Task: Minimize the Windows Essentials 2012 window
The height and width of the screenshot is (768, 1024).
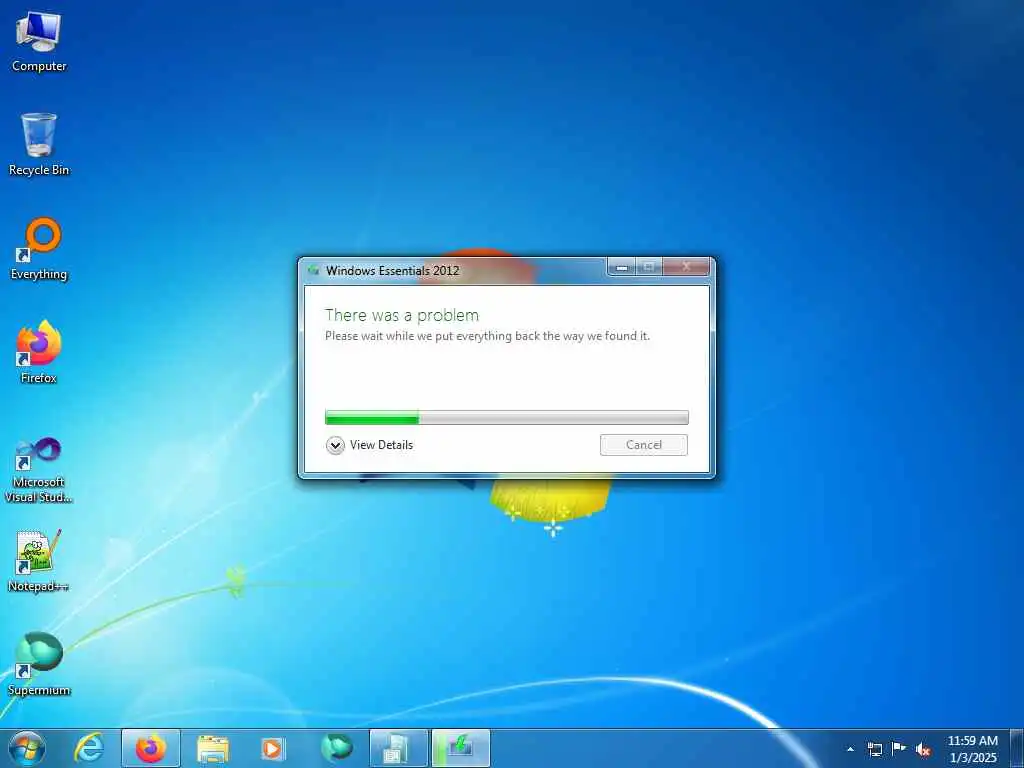Action: point(622,266)
